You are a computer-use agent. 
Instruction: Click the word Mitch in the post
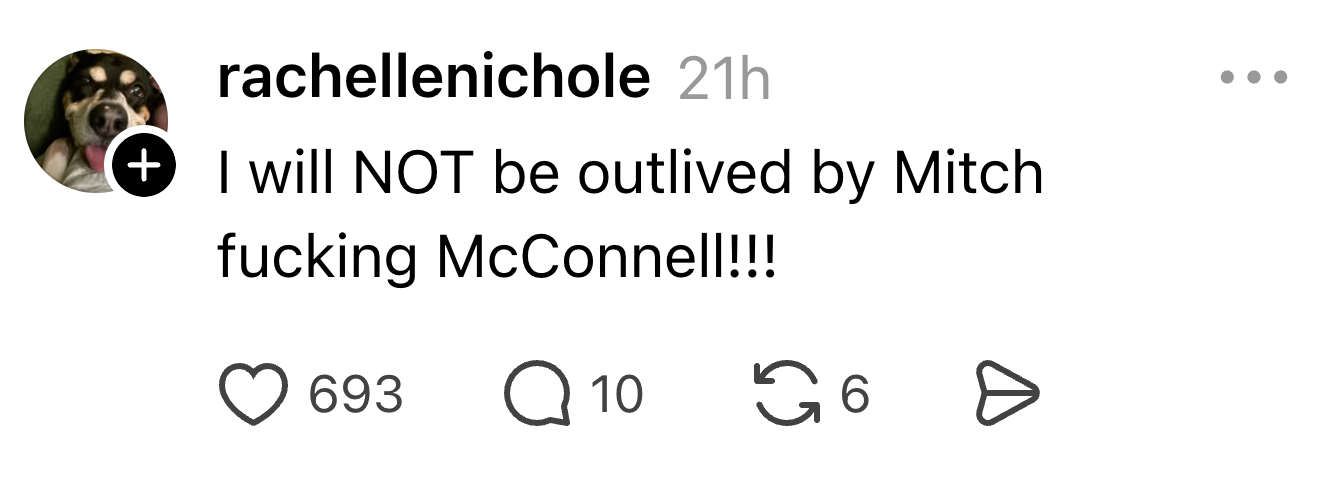(968, 174)
